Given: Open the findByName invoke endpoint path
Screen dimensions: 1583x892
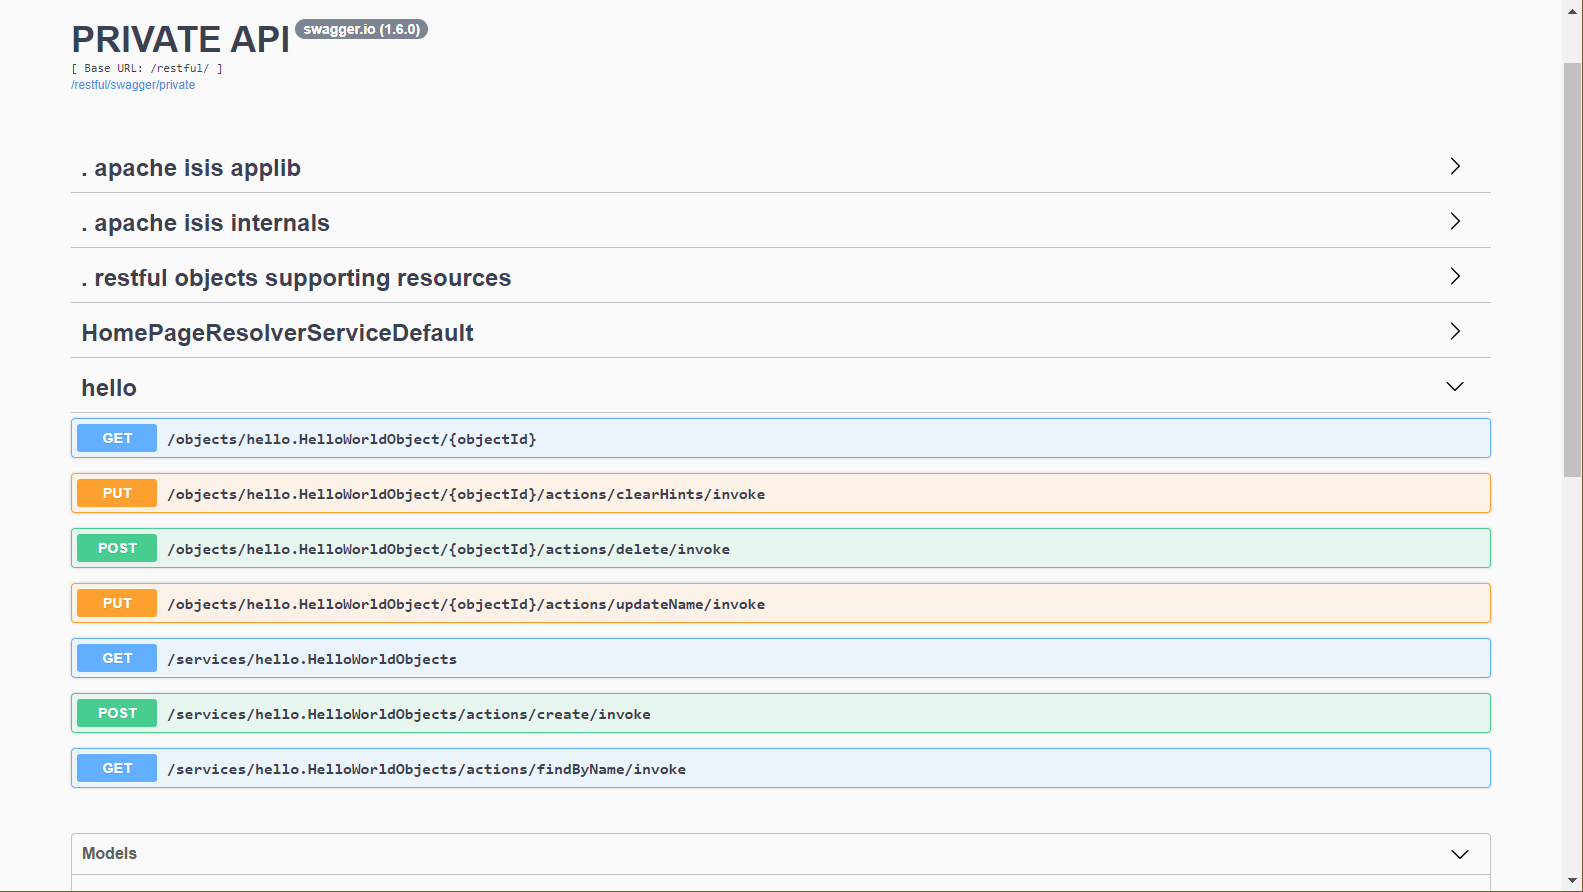Looking at the screenshot, I should click(x=426, y=769).
